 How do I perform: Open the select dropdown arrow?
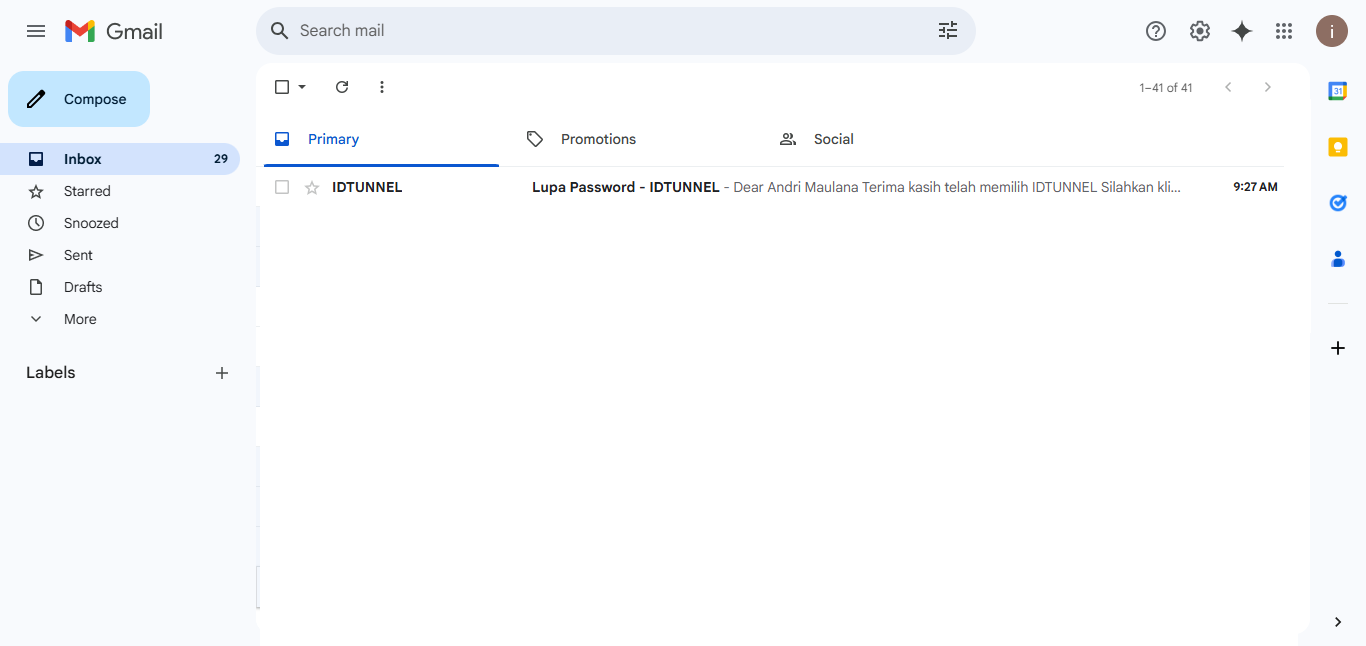pos(302,87)
